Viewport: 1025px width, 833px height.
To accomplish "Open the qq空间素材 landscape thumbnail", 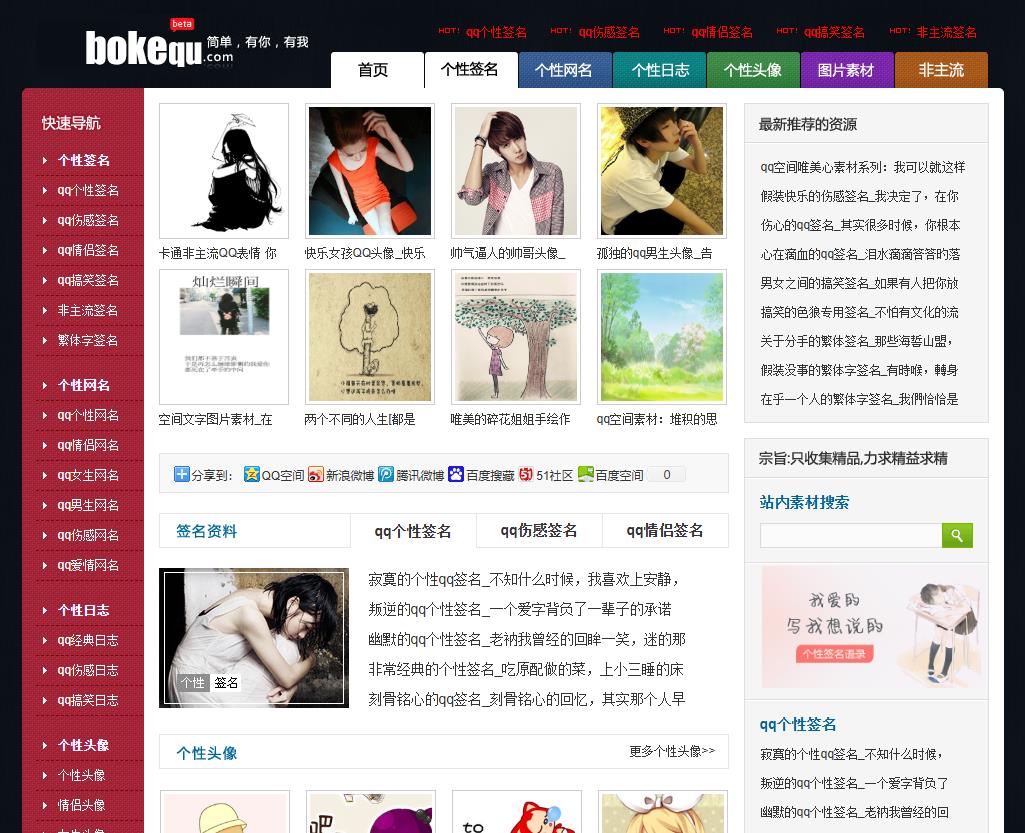I will [662, 337].
